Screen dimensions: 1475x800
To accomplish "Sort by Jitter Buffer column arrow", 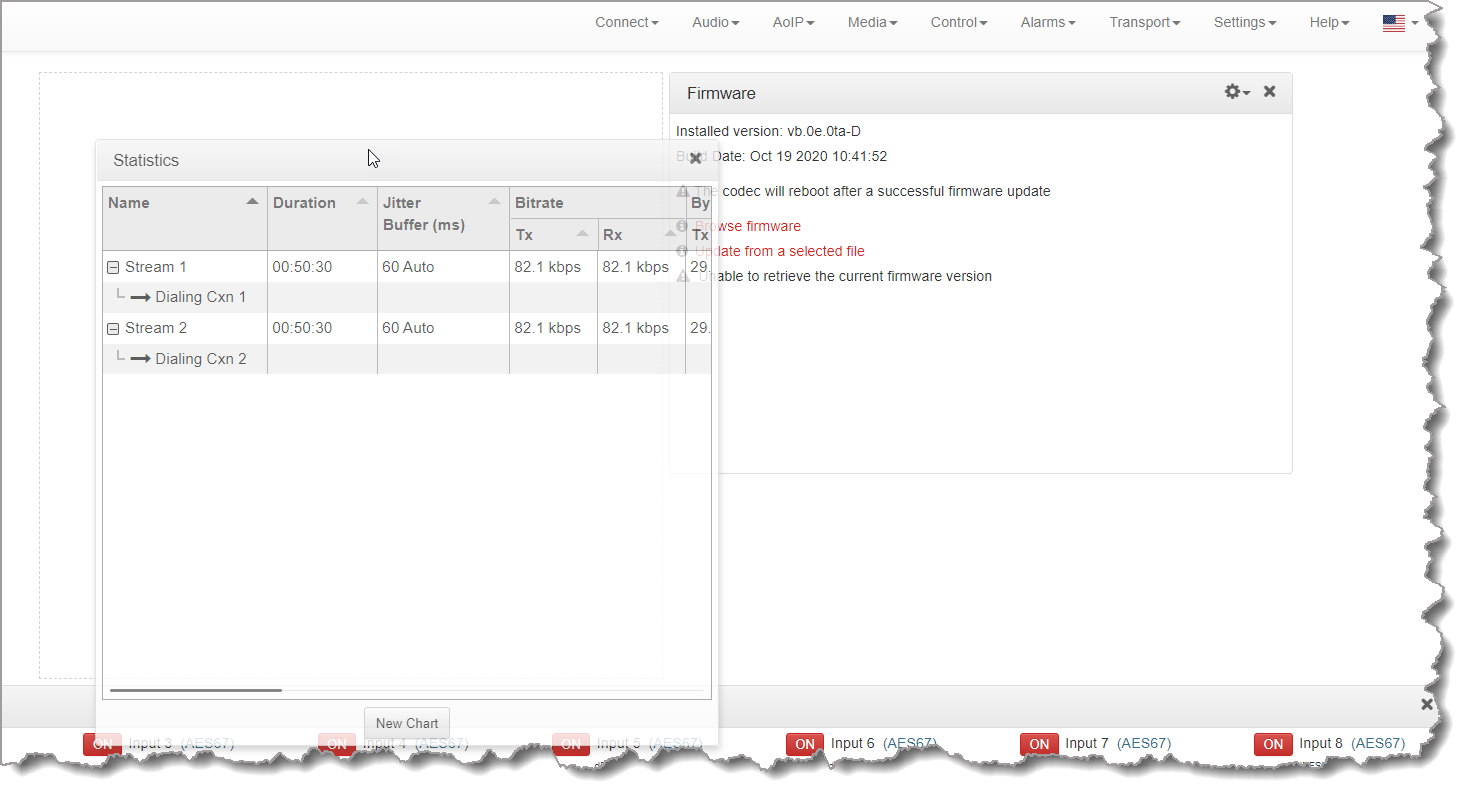I will (494, 202).
